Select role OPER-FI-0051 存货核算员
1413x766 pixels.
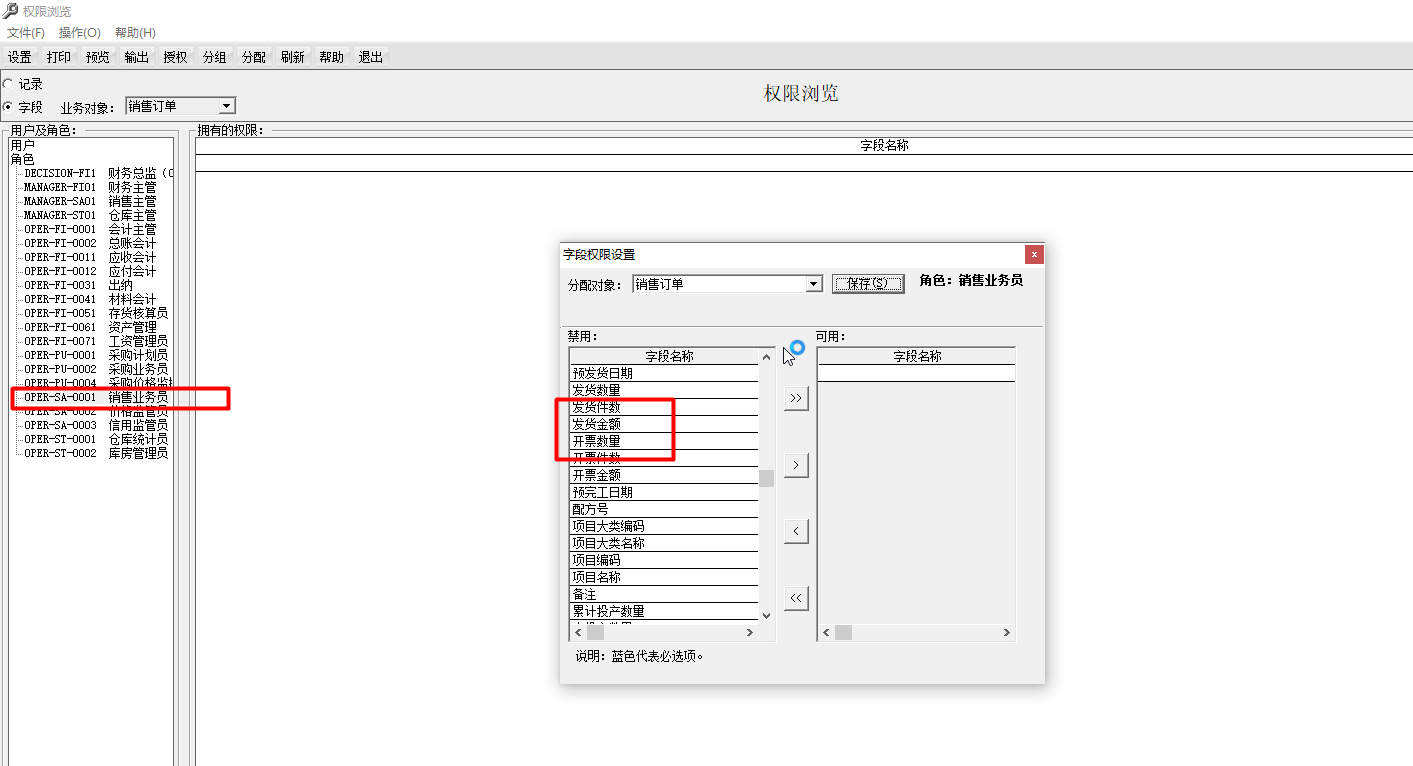[x=96, y=313]
